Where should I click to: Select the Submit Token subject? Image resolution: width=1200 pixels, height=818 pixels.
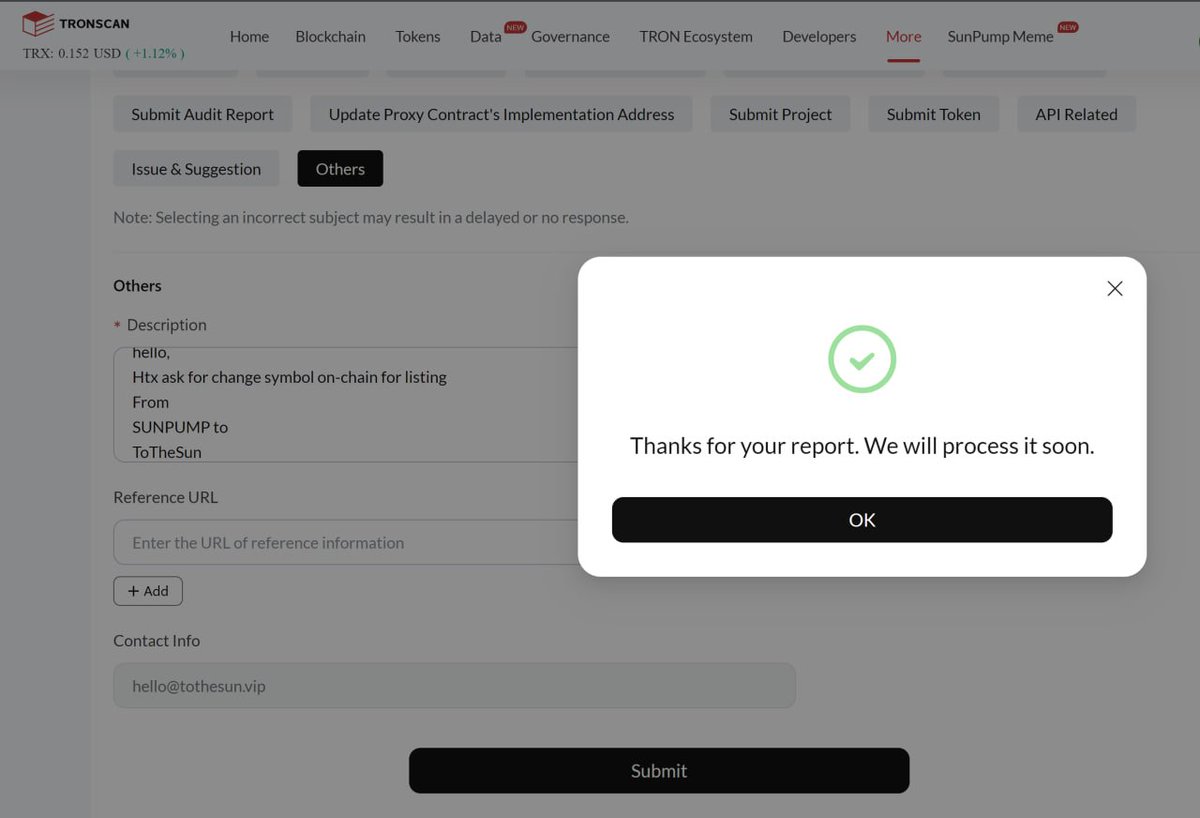pos(933,114)
